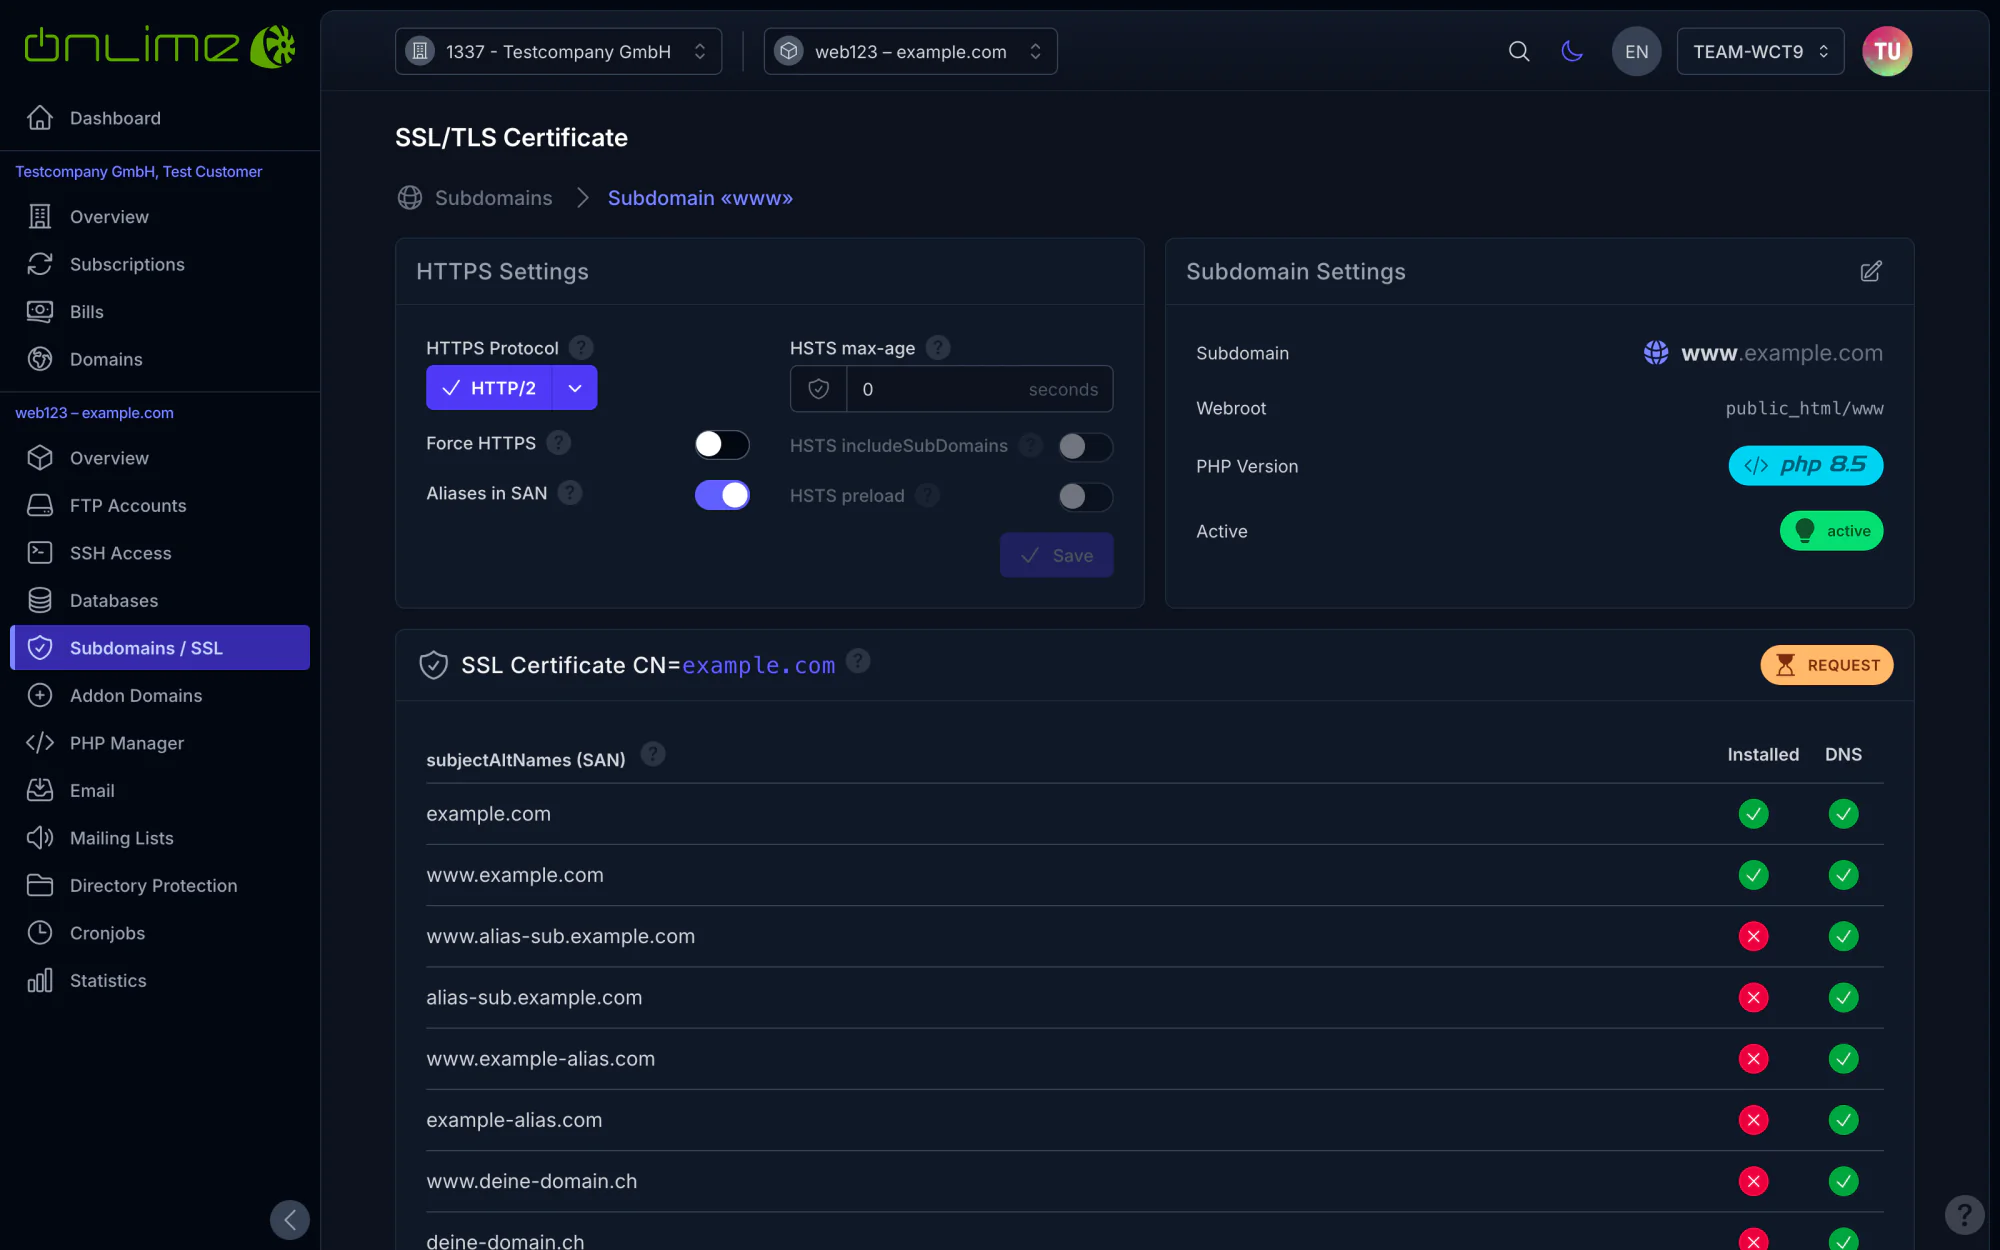This screenshot has height=1250, width=2000.
Task: Click the edit icon in Subdomain Settings
Action: [x=1871, y=271]
